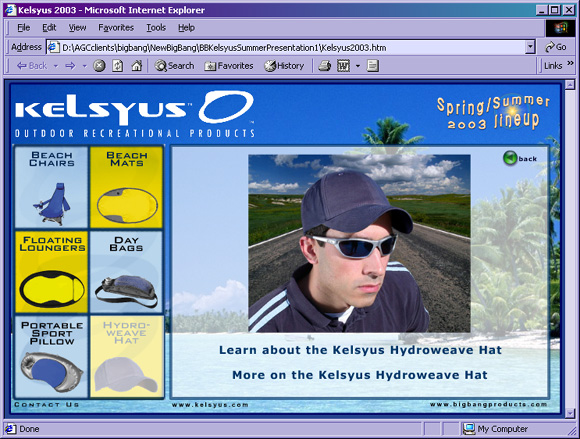Viewport: 580px width, 439px height.
Task: Open the Back history dropdown arrow
Action: pyautogui.click(x=56, y=66)
